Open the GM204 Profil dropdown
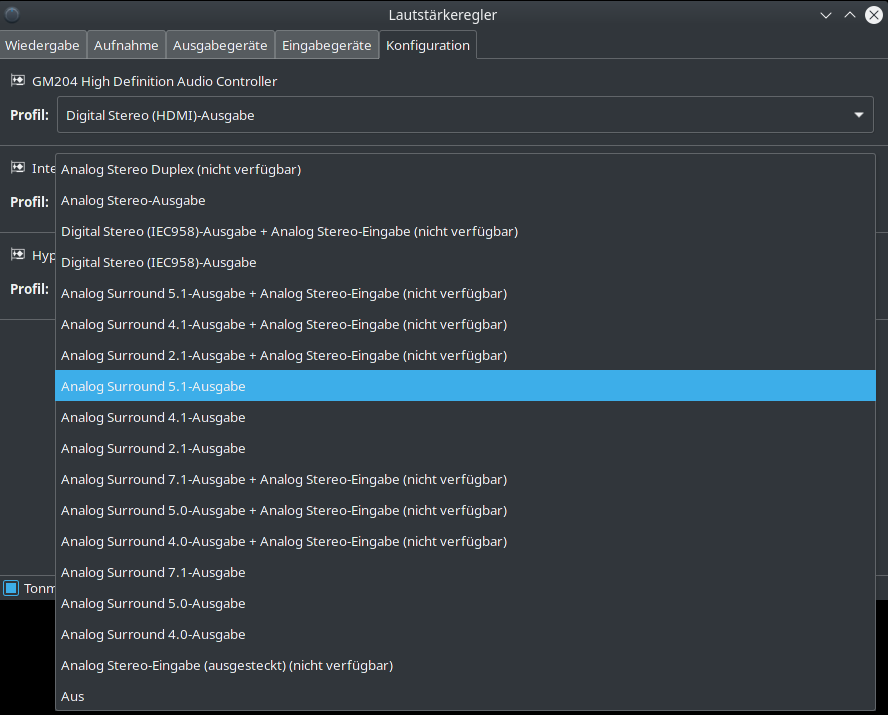This screenshot has width=888, height=715. tap(465, 115)
